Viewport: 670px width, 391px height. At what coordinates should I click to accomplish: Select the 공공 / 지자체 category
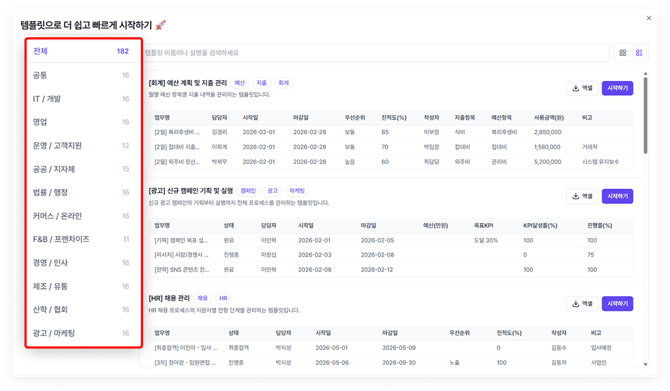click(83, 169)
